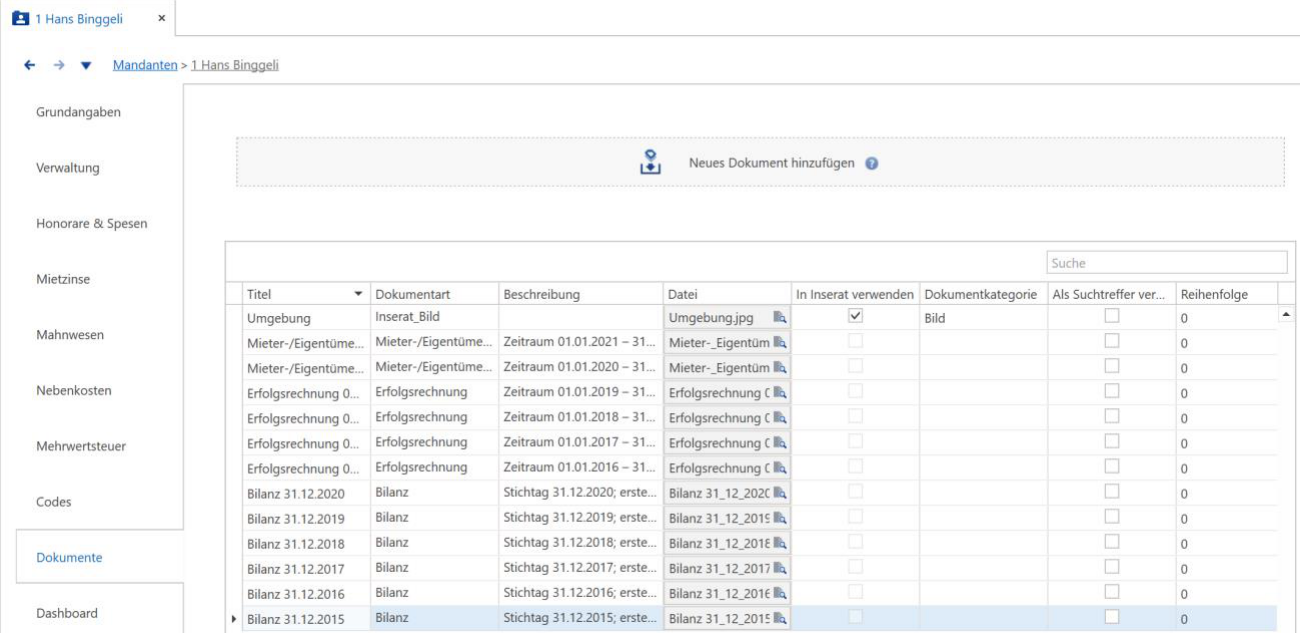Check Als Suchtreffer for Umgebung row
This screenshot has width=1300, height=633.
tap(1111, 316)
